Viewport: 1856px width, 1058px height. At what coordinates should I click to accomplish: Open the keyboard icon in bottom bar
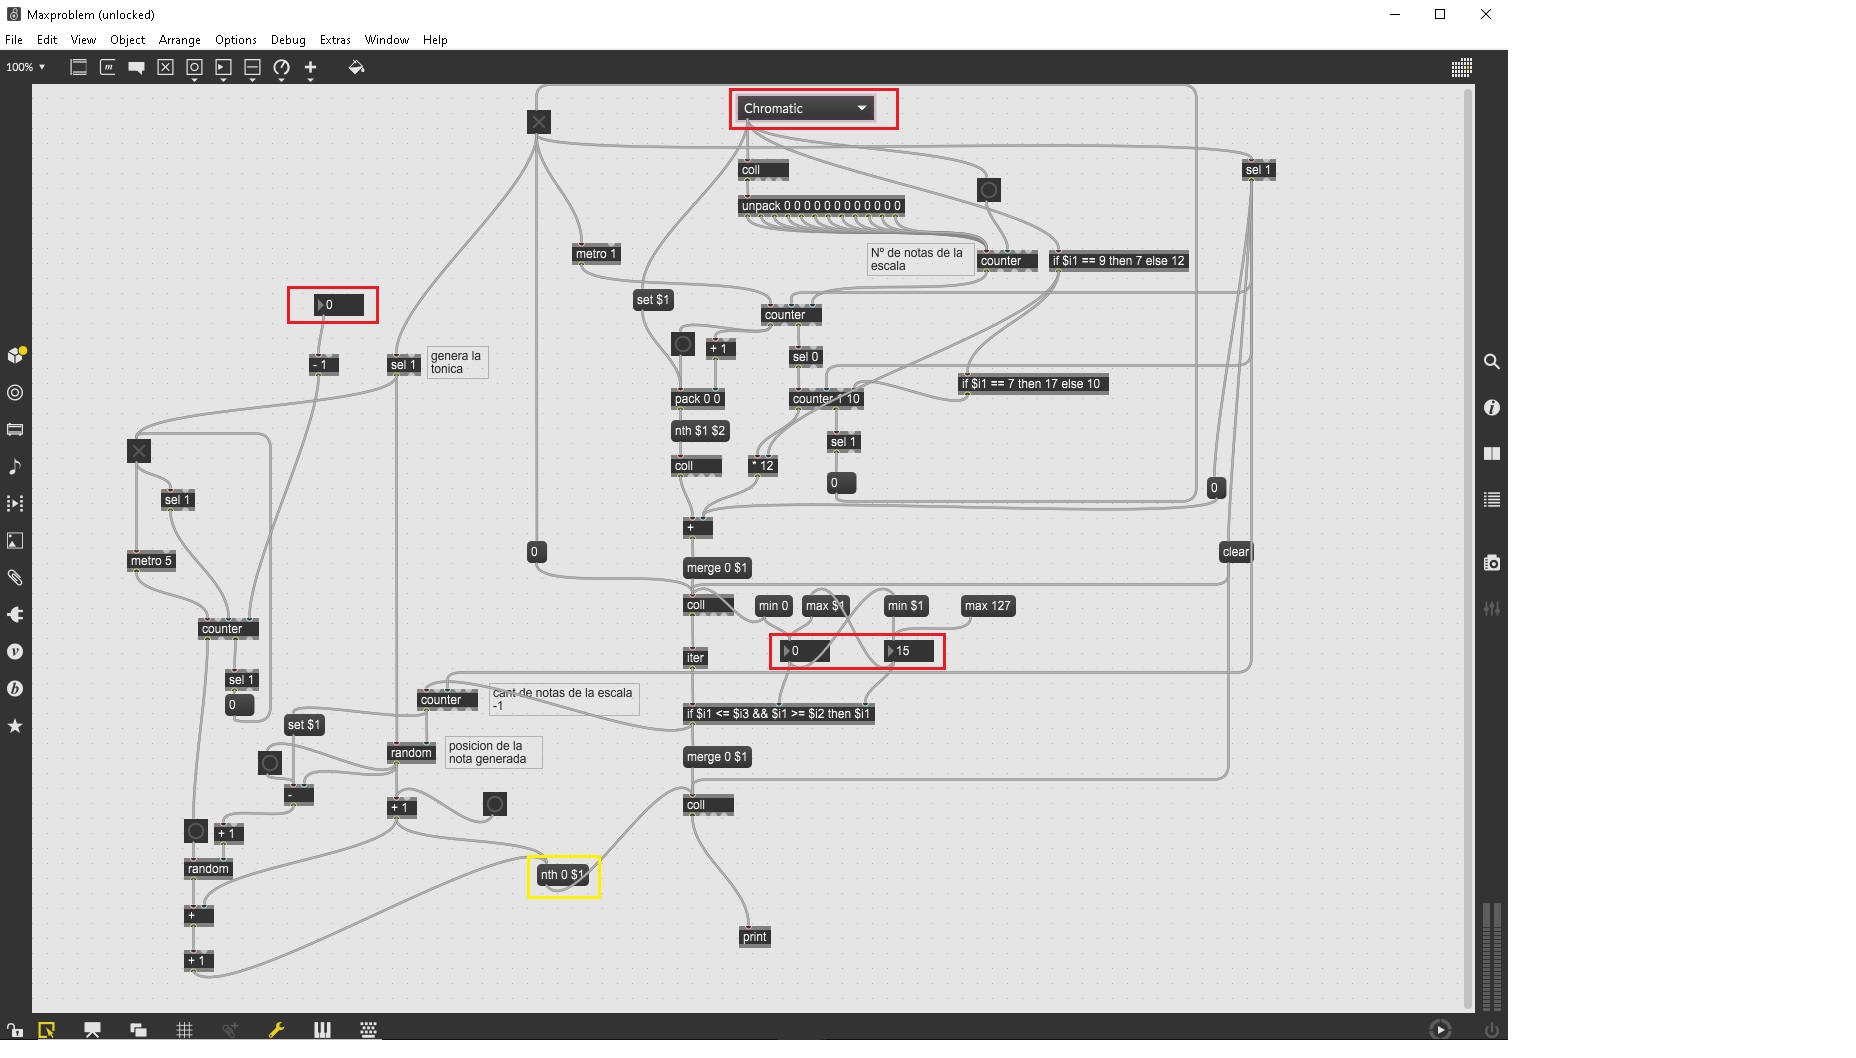[x=368, y=1029]
